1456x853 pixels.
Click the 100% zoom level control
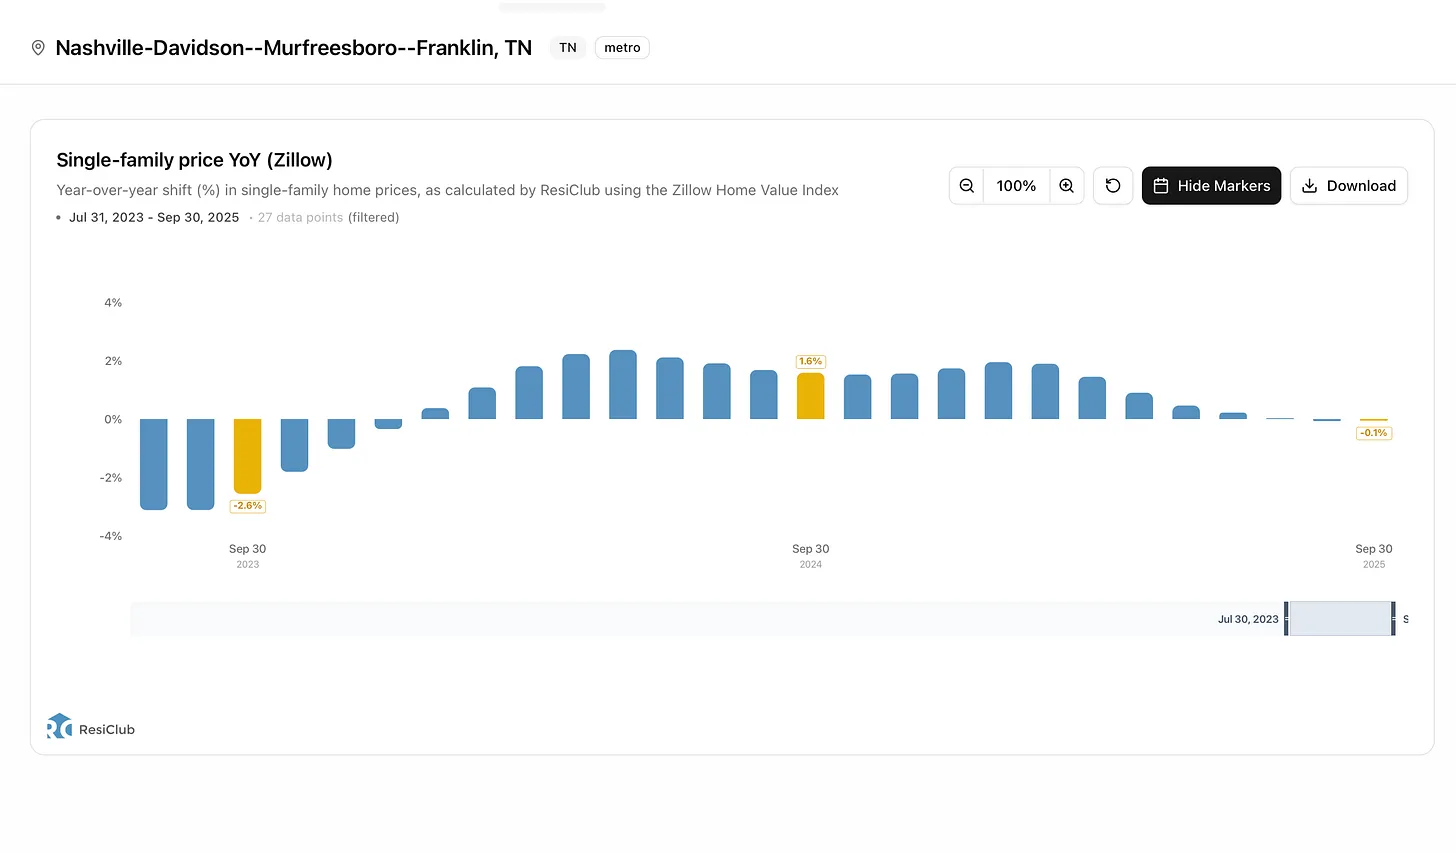click(1016, 185)
